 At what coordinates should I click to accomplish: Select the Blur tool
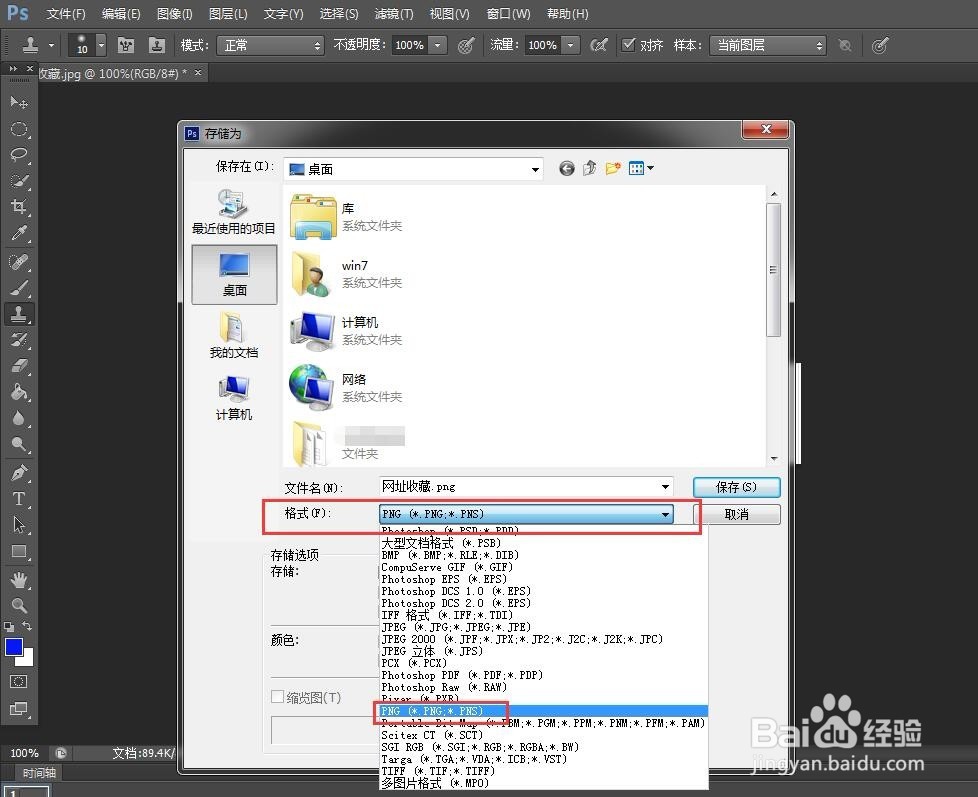click(19, 418)
